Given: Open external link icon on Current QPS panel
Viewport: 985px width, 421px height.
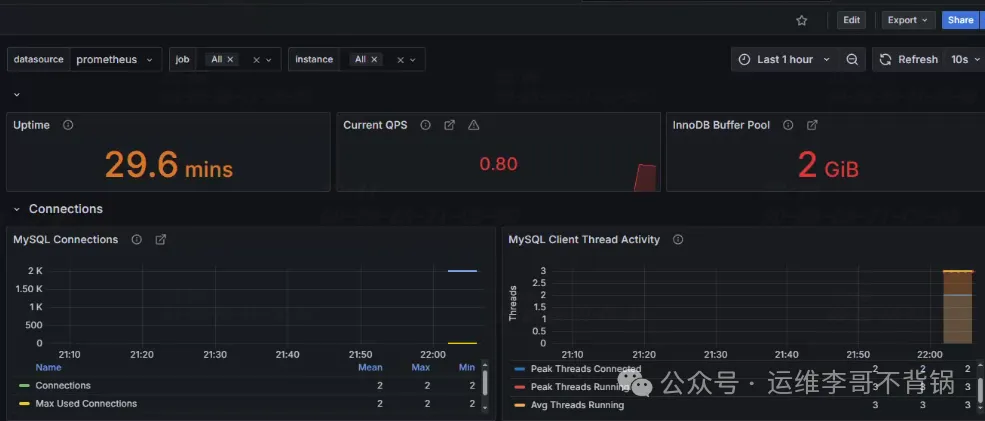Looking at the screenshot, I should click(x=450, y=126).
